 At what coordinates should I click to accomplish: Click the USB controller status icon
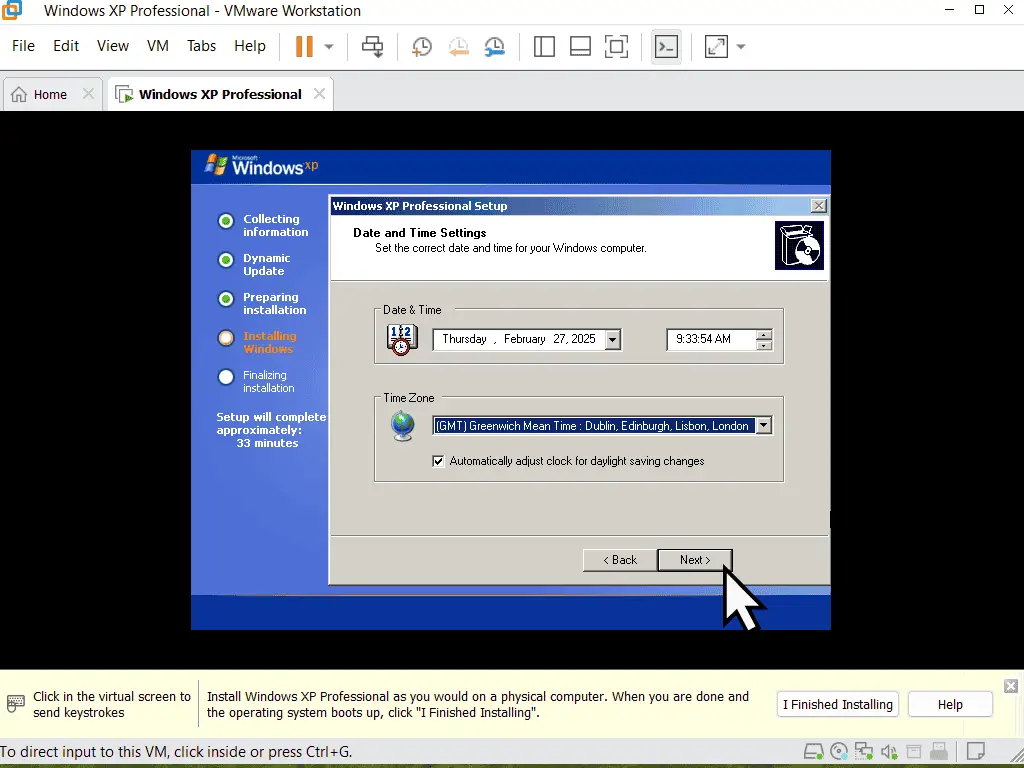[x=939, y=752]
